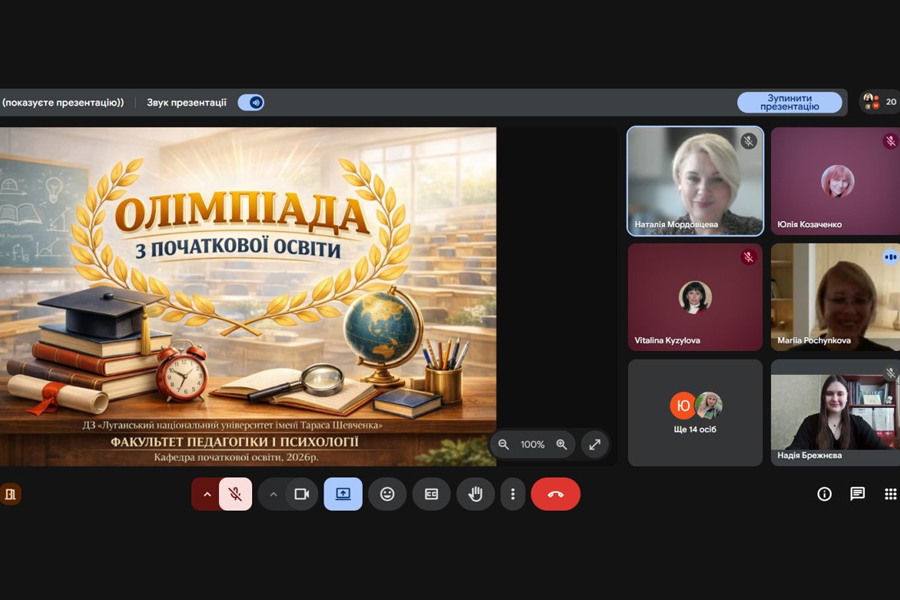Zoom out the presentation

tap(504, 444)
